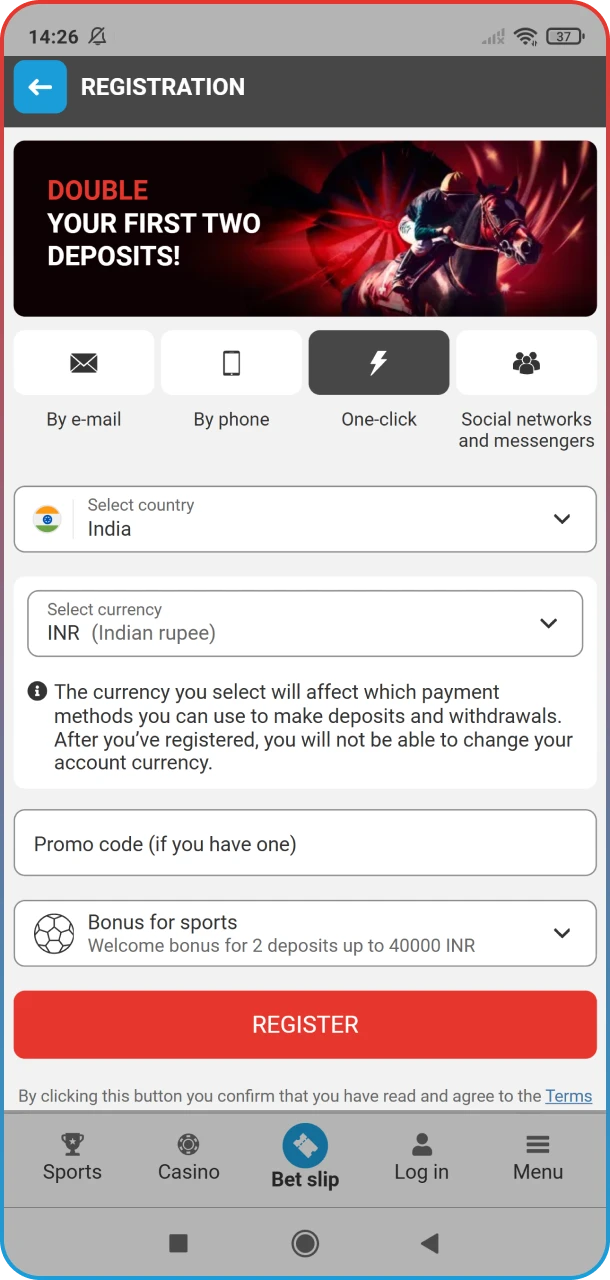The width and height of the screenshot is (610, 1280).
Task: Tap the Log in person icon
Action: [x=422, y=1144]
